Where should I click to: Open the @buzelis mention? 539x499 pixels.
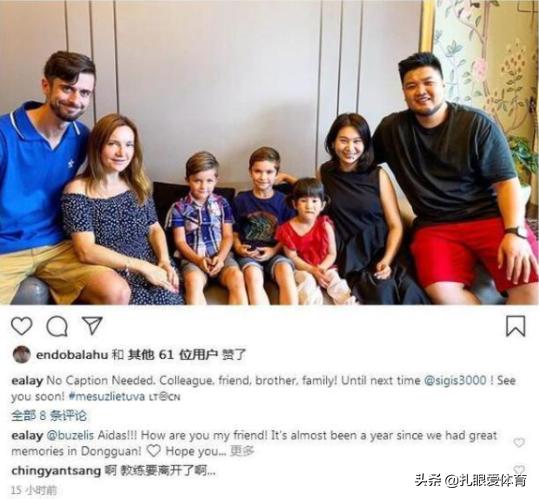70,435
